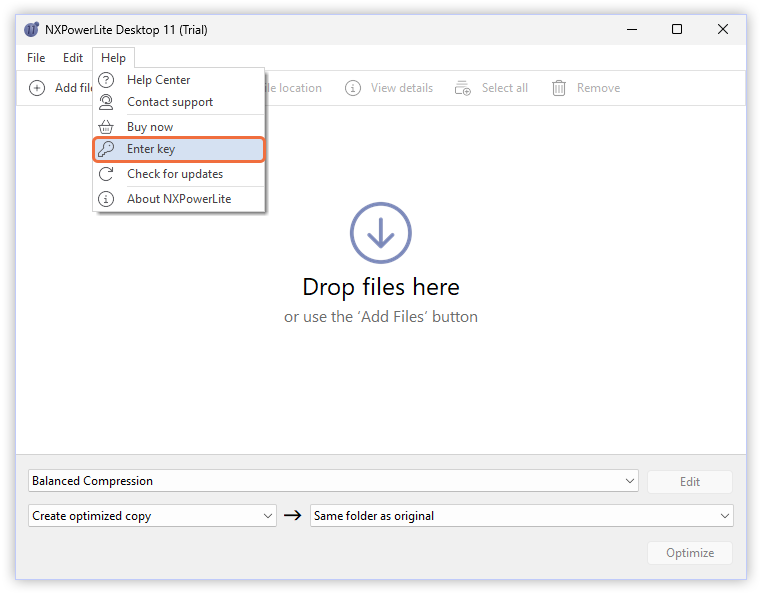Click the refresh icon for Check for updates

(106, 174)
